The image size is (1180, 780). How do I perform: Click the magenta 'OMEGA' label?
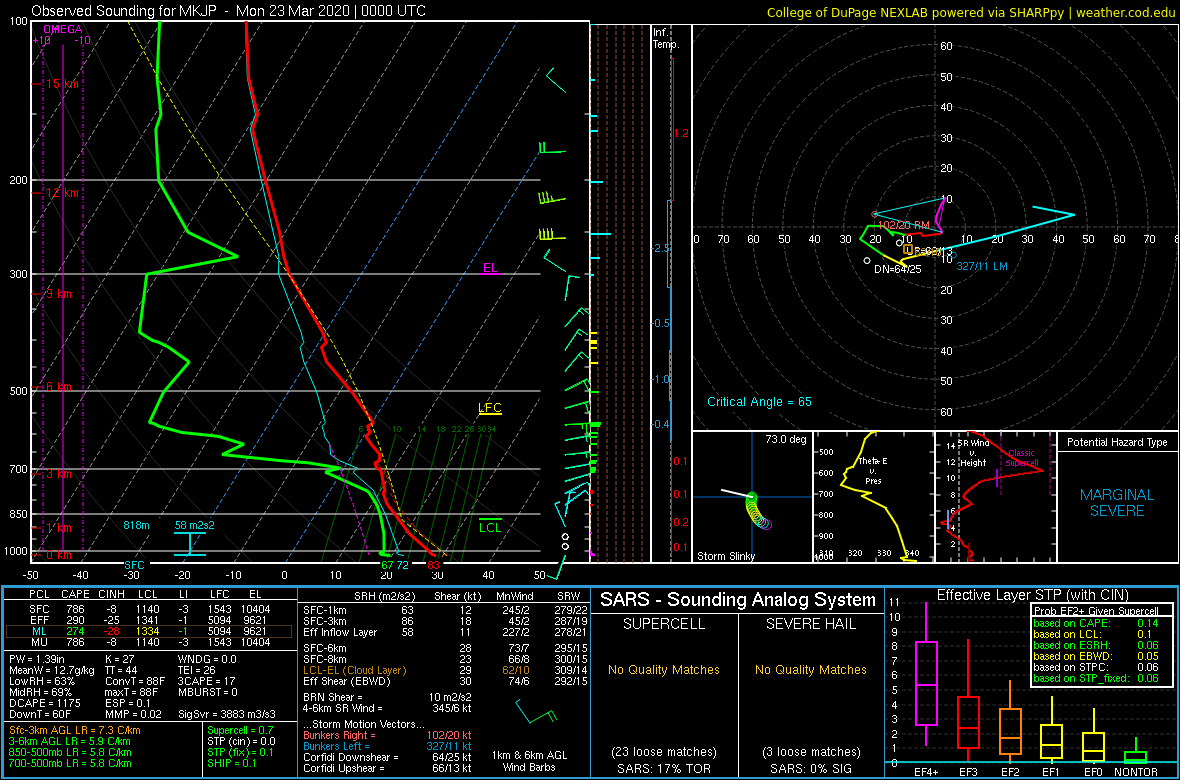pos(60,29)
